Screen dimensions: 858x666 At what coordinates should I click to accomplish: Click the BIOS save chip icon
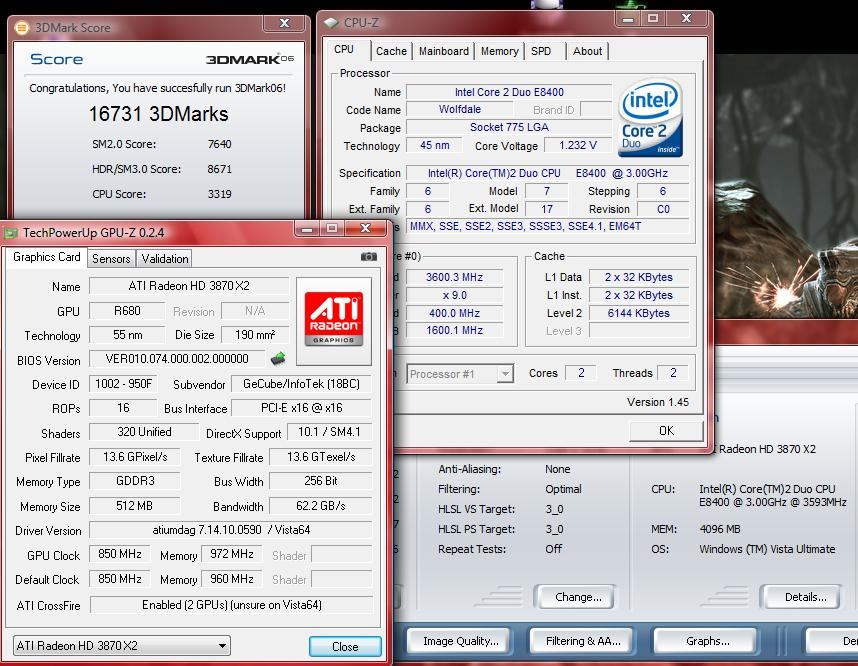pyautogui.click(x=278, y=359)
